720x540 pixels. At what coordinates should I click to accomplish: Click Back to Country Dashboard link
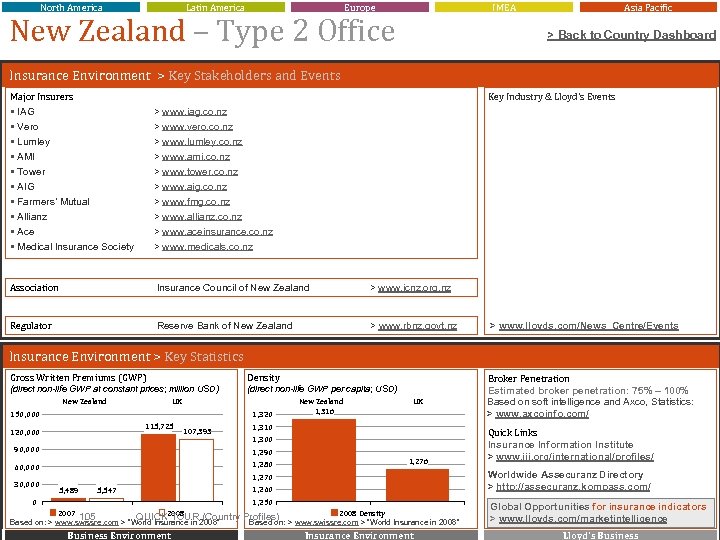pyautogui.click(x=631, y=35)
